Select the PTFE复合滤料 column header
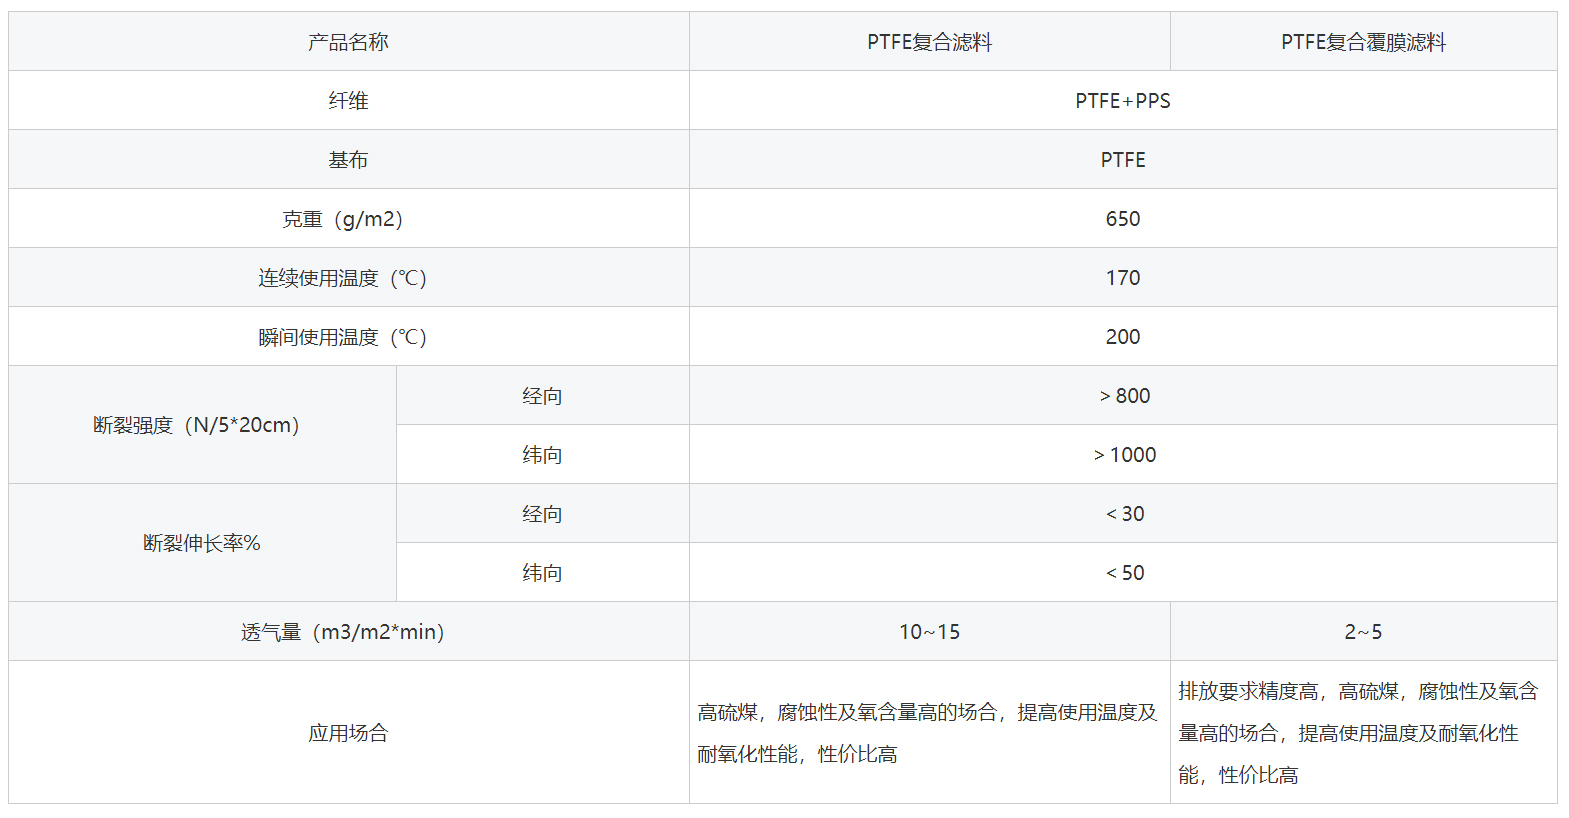Image resolution: width=1569 pixels, height=818 pixels. coord(929,42)
